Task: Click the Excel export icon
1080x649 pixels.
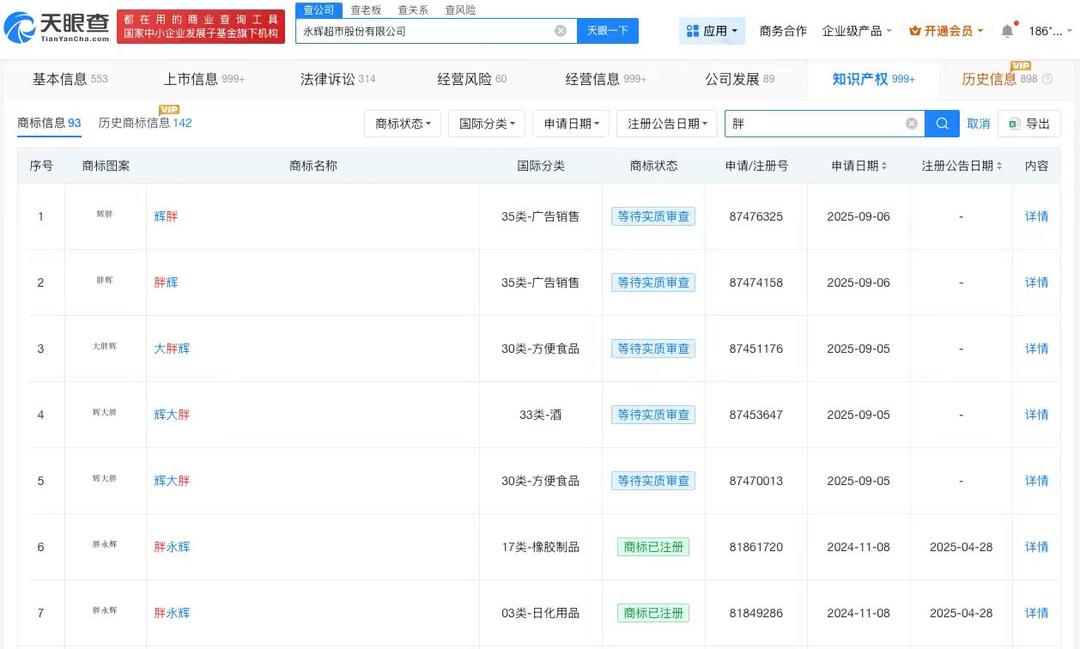Action: 1013,124
